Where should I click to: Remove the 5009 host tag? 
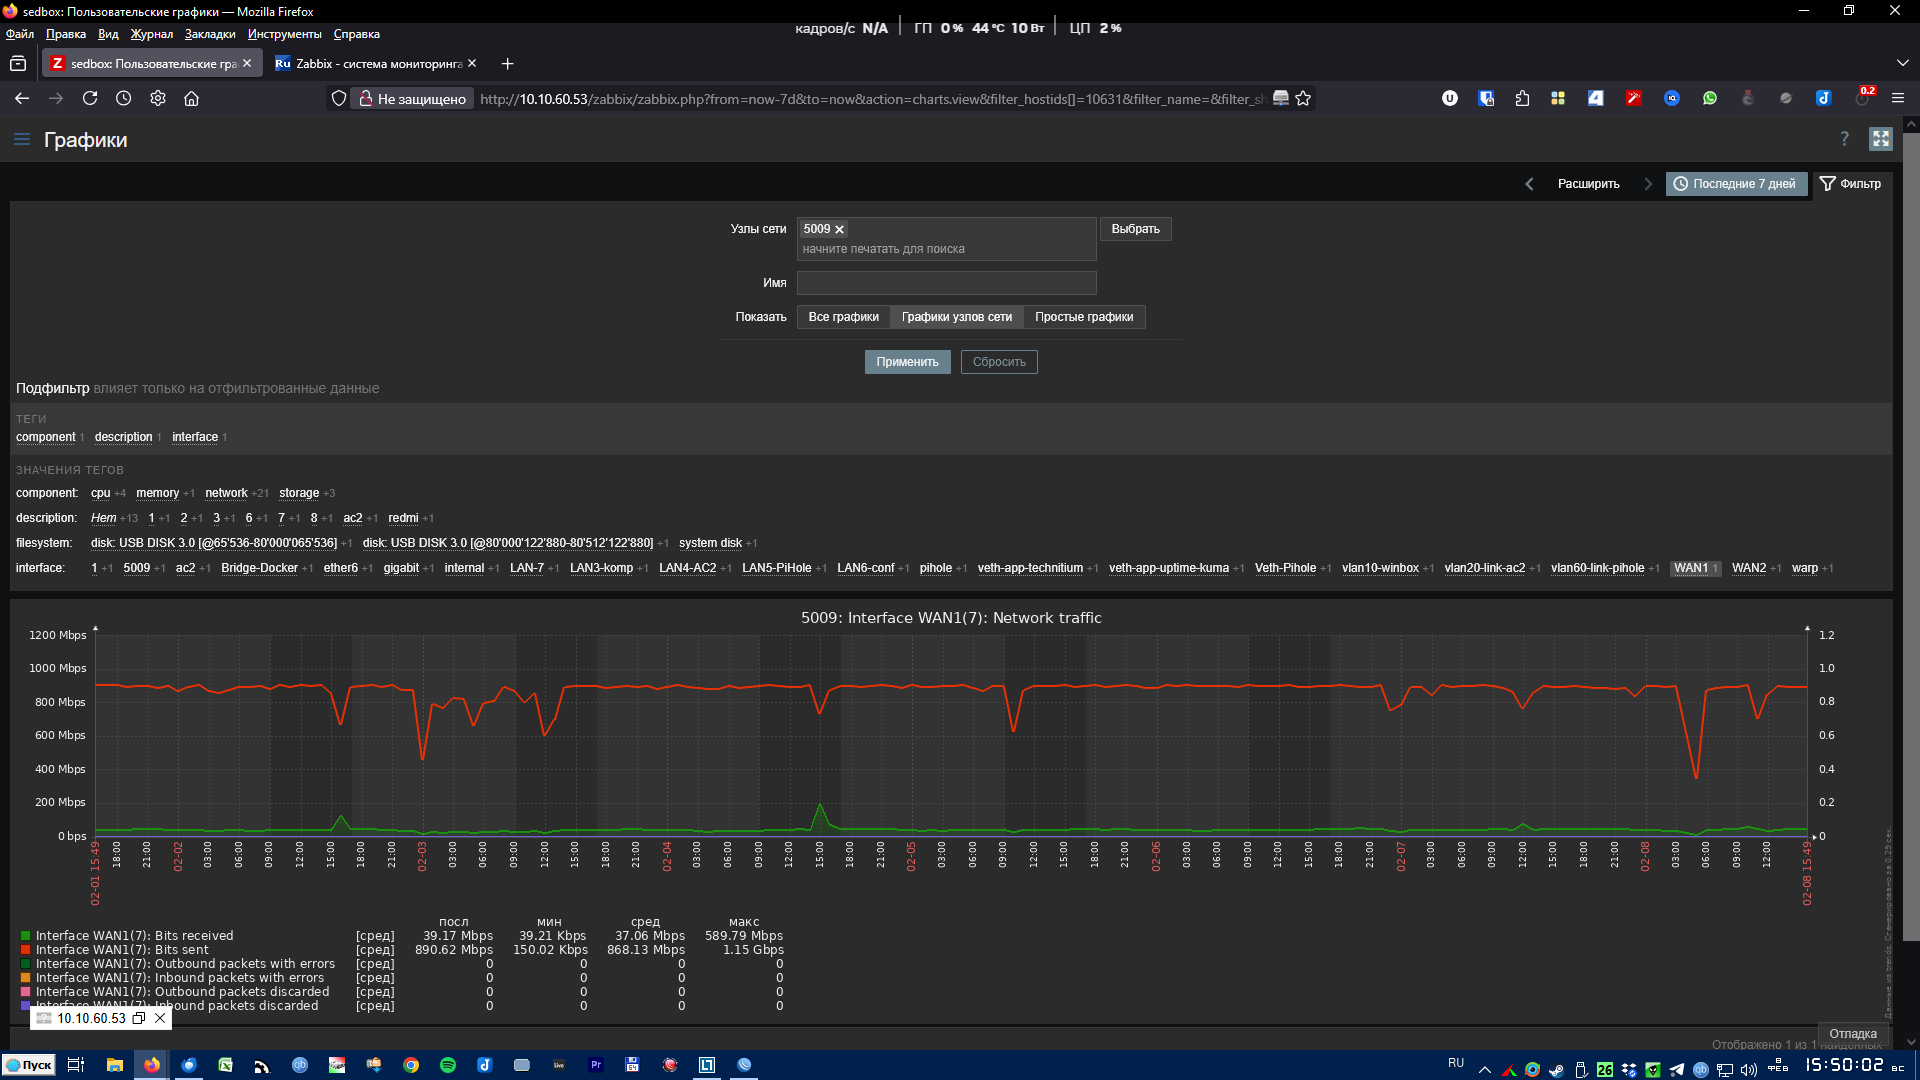click(x=840, y=230)
